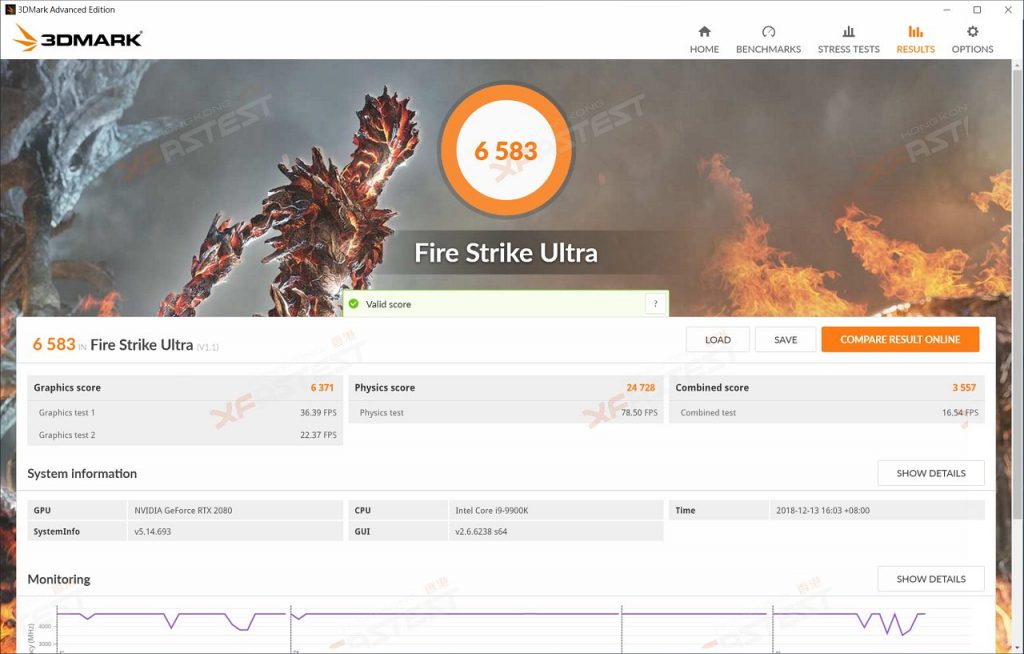The image size is (1024, 654).
Task: Click the green Valid score checkmark icon
Action: coord(354,304)
